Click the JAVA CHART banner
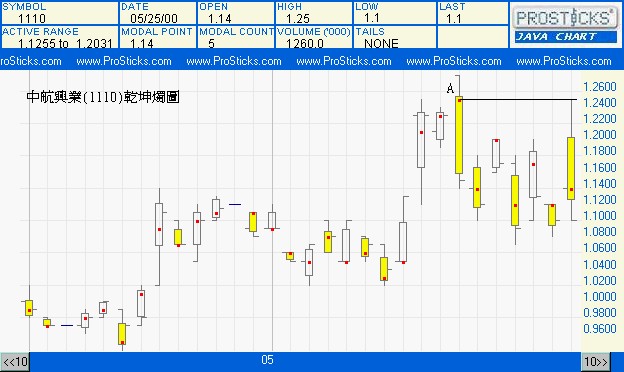The height and width of the screenshot is (372, 624). point(566,37)
